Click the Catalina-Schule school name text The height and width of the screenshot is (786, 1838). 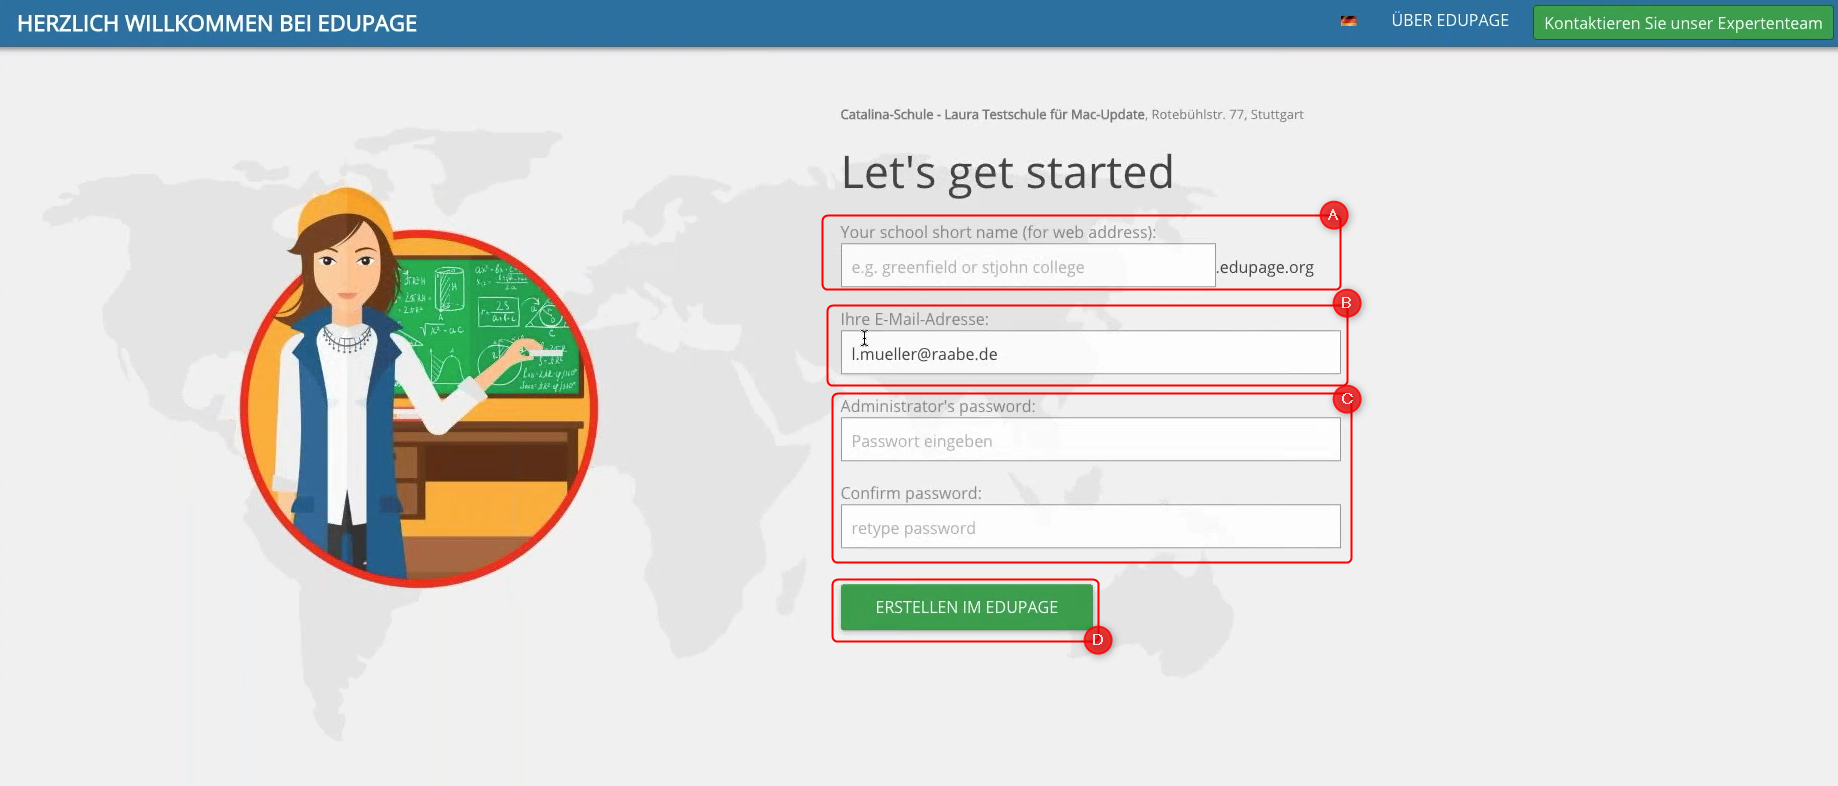[x=992, y=115]
